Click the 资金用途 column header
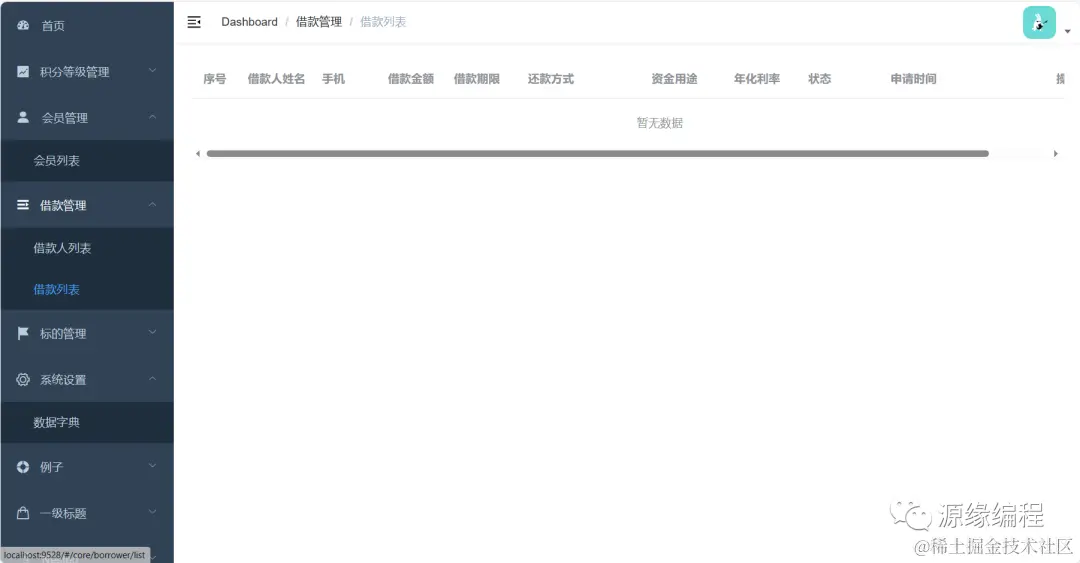 (x=674, y=79)
